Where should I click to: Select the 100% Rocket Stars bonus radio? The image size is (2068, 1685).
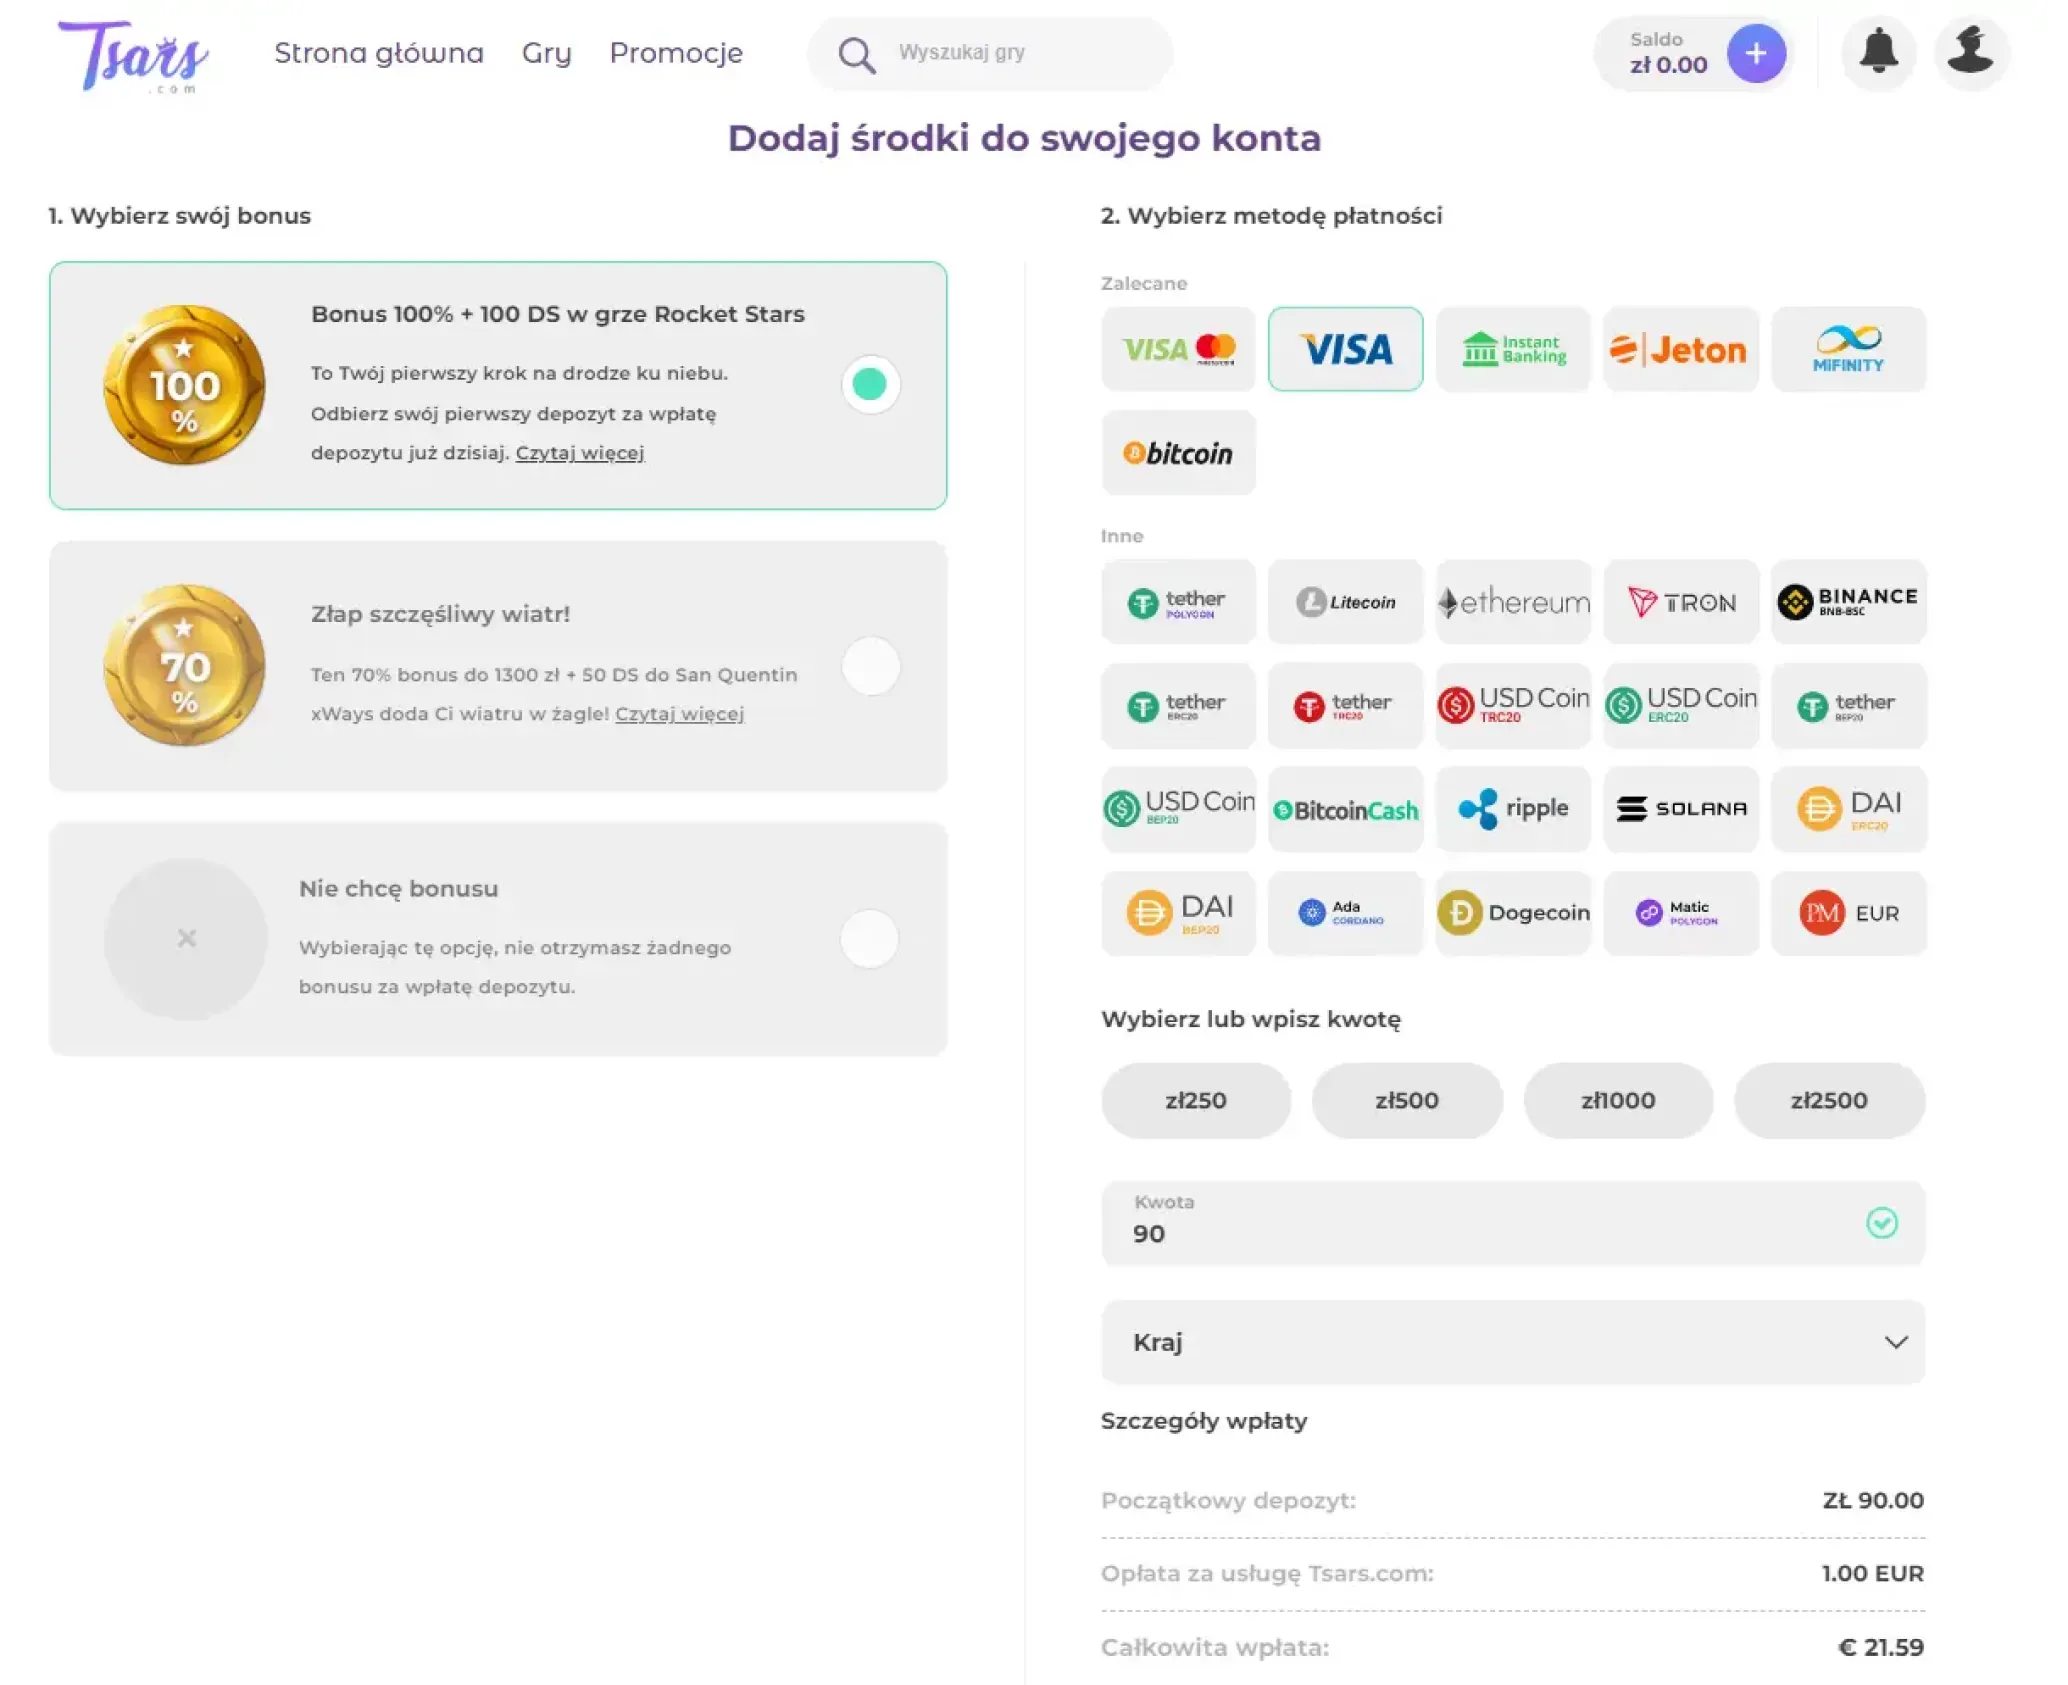870,384
